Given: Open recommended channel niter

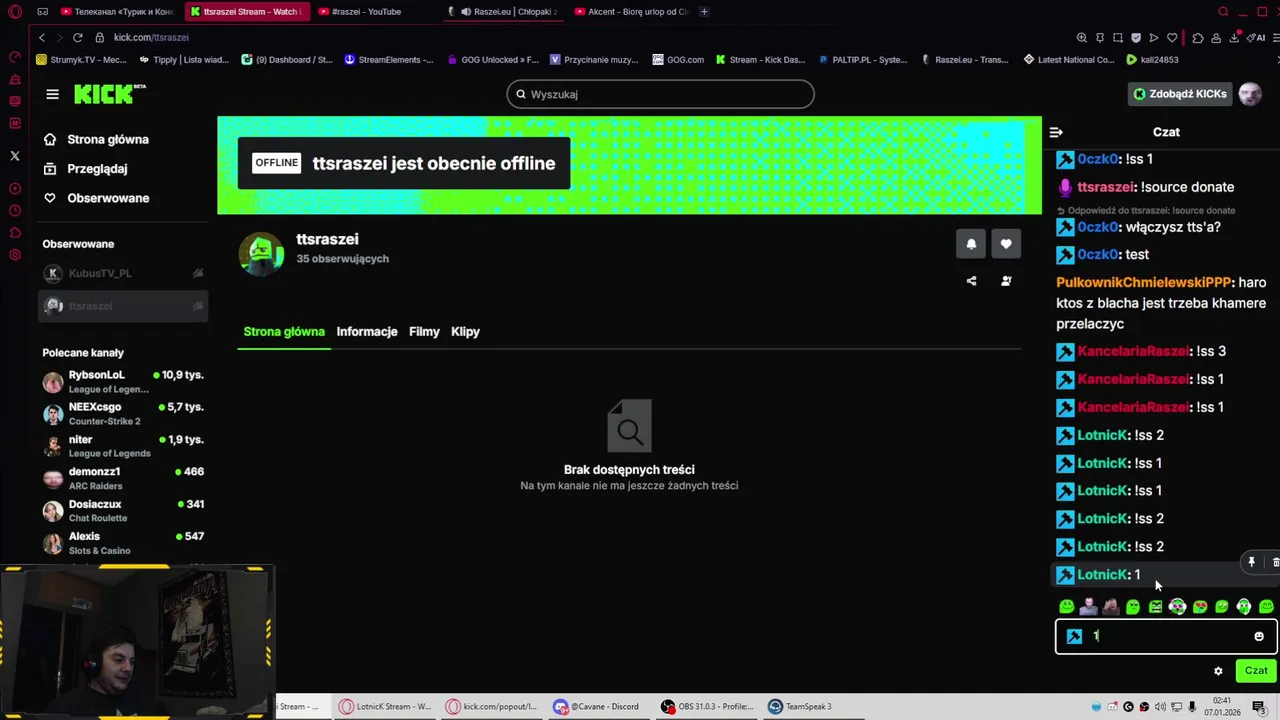Looking at the screenshot, I should (123, 446).
